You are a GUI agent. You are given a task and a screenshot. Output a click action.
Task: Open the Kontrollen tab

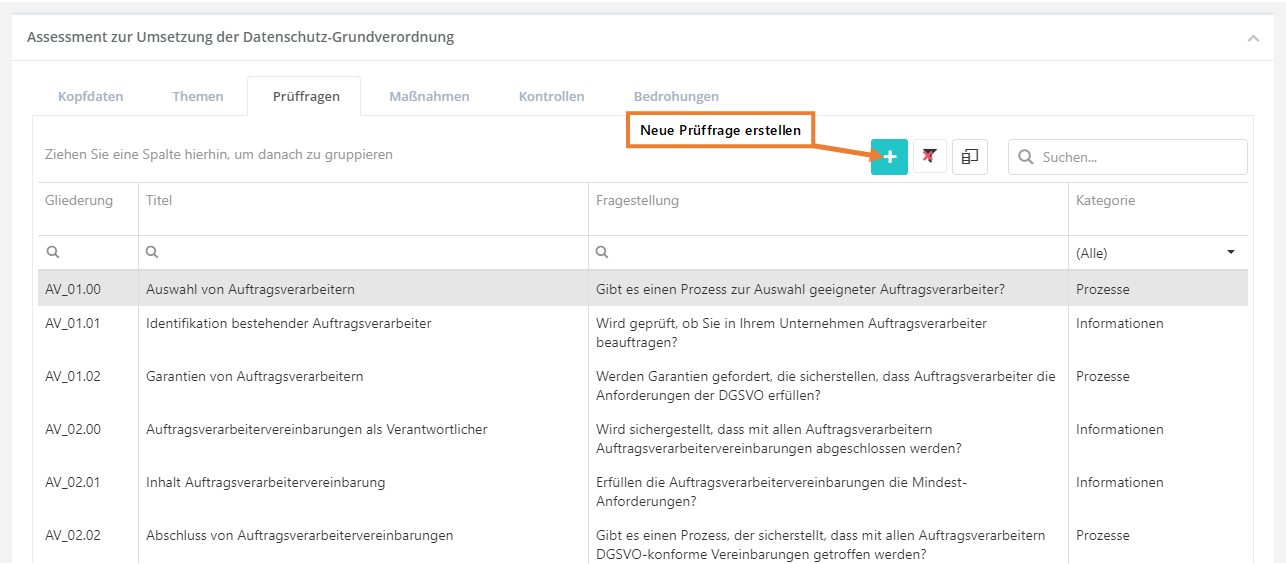pos(551,97)
